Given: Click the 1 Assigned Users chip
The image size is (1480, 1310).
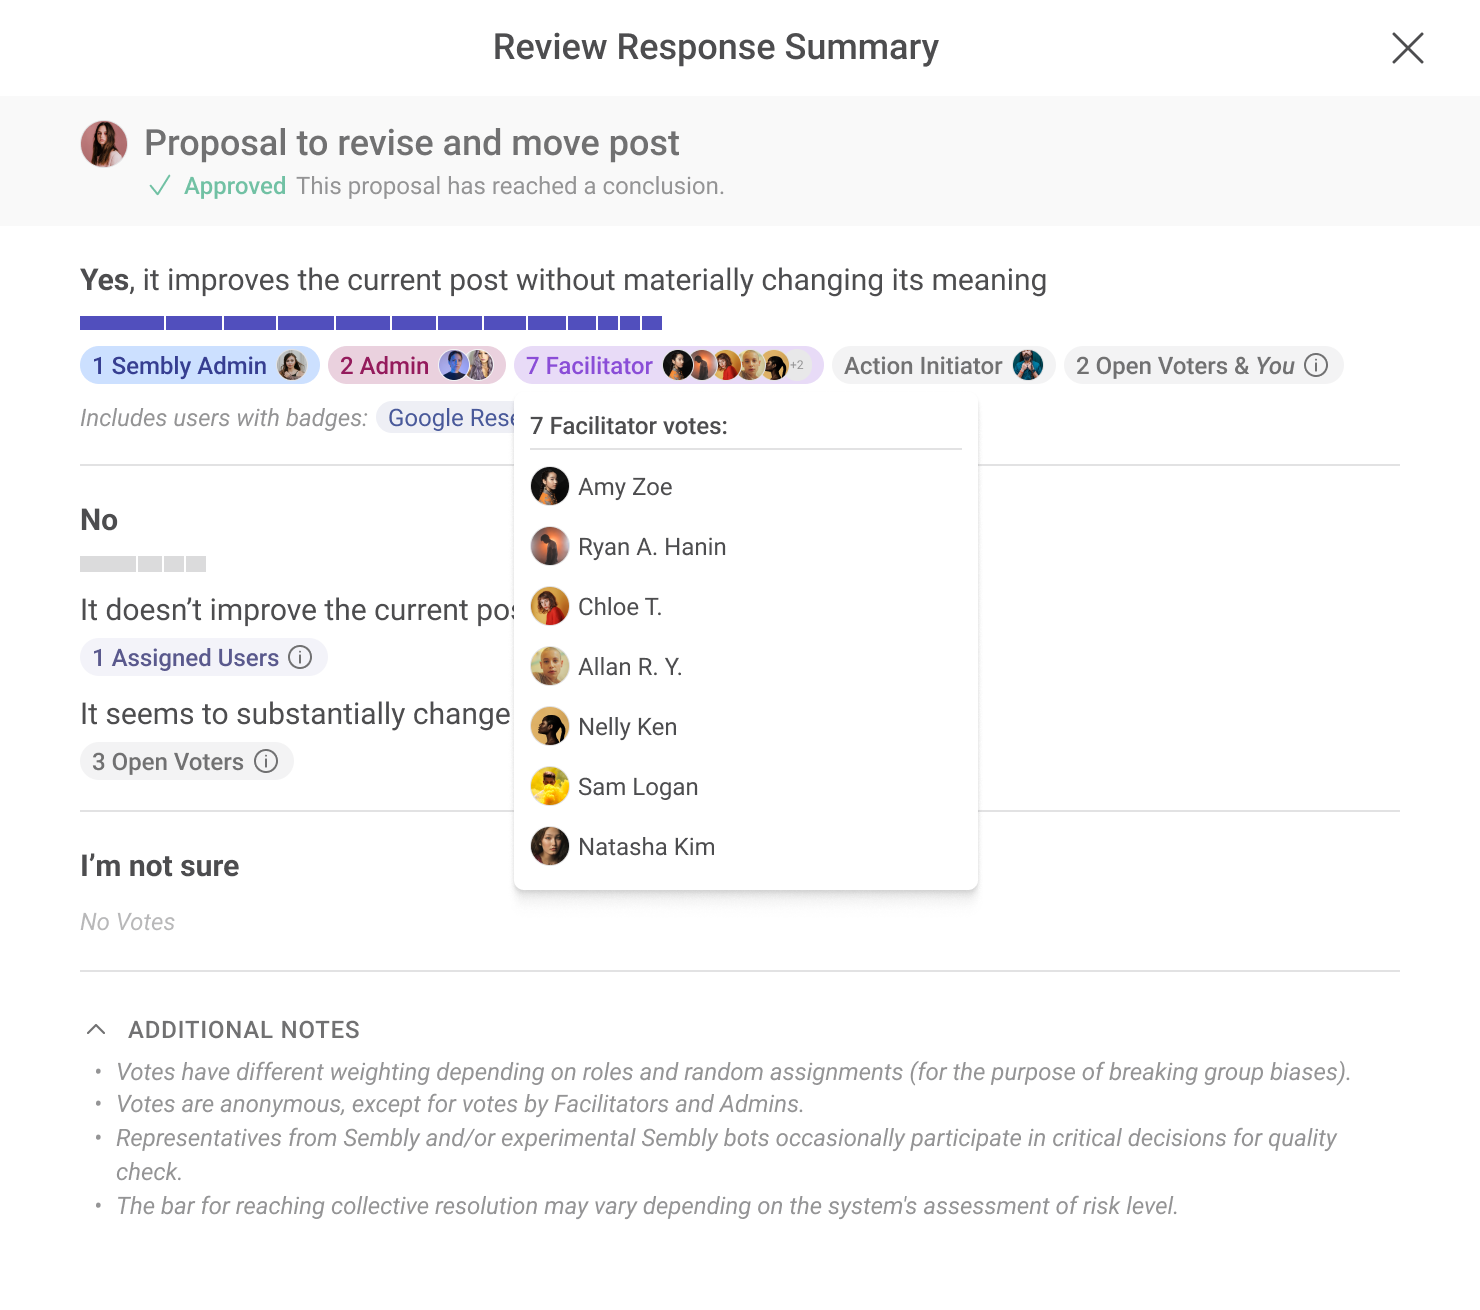Looking at the screenshot, I should pos(186,657).
